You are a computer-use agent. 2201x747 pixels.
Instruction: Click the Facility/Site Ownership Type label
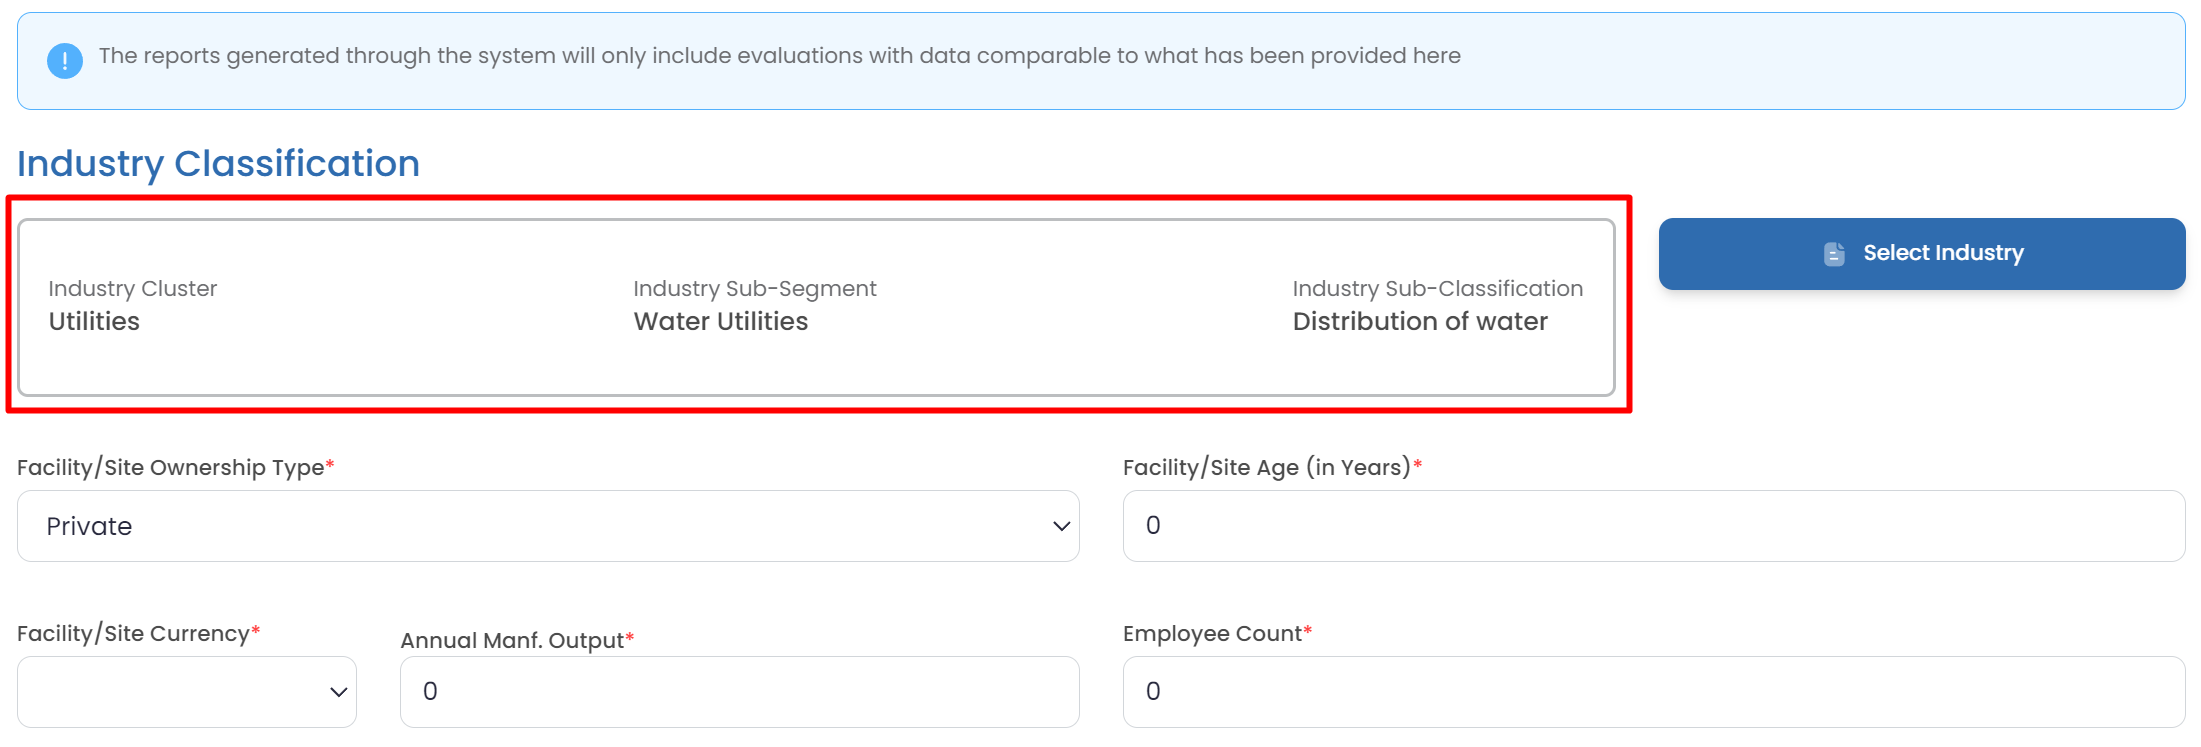pos(171,468)
